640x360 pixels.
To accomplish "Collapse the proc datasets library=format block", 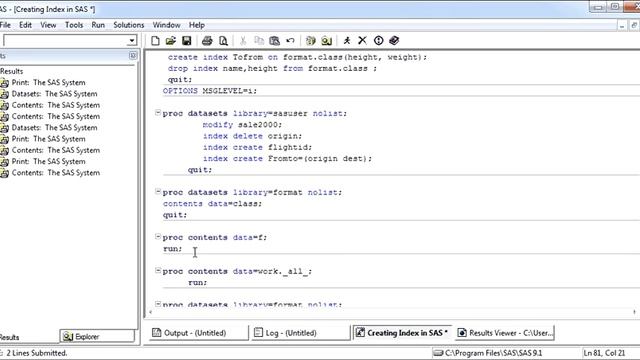I will click(158, 191).
